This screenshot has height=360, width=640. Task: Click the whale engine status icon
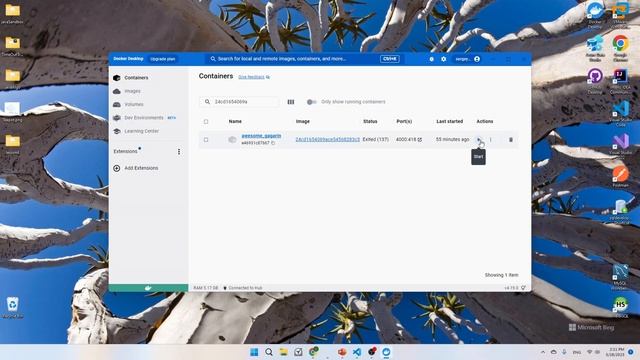click(x=148, y=288)
